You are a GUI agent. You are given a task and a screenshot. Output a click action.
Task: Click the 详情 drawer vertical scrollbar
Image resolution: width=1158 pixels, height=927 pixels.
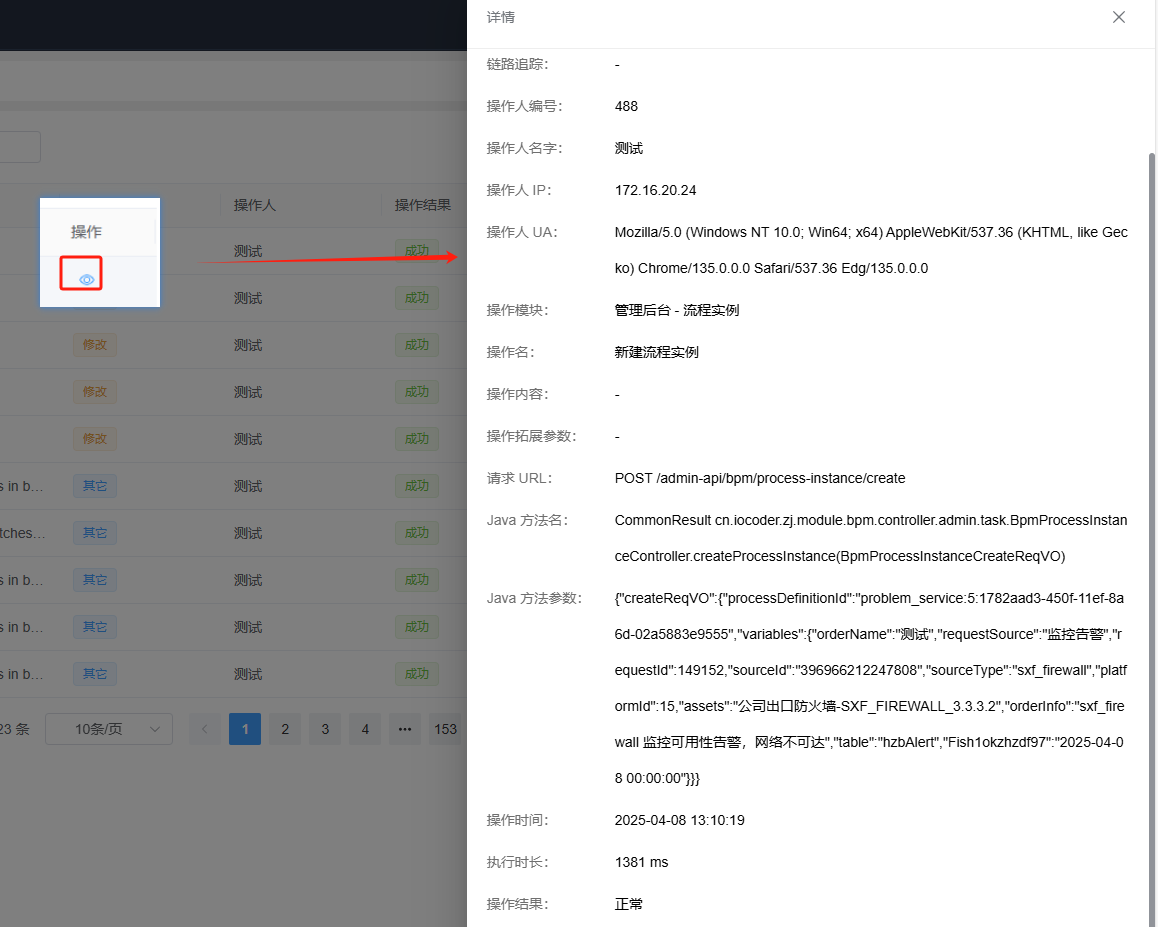[x=1151, y=539]
